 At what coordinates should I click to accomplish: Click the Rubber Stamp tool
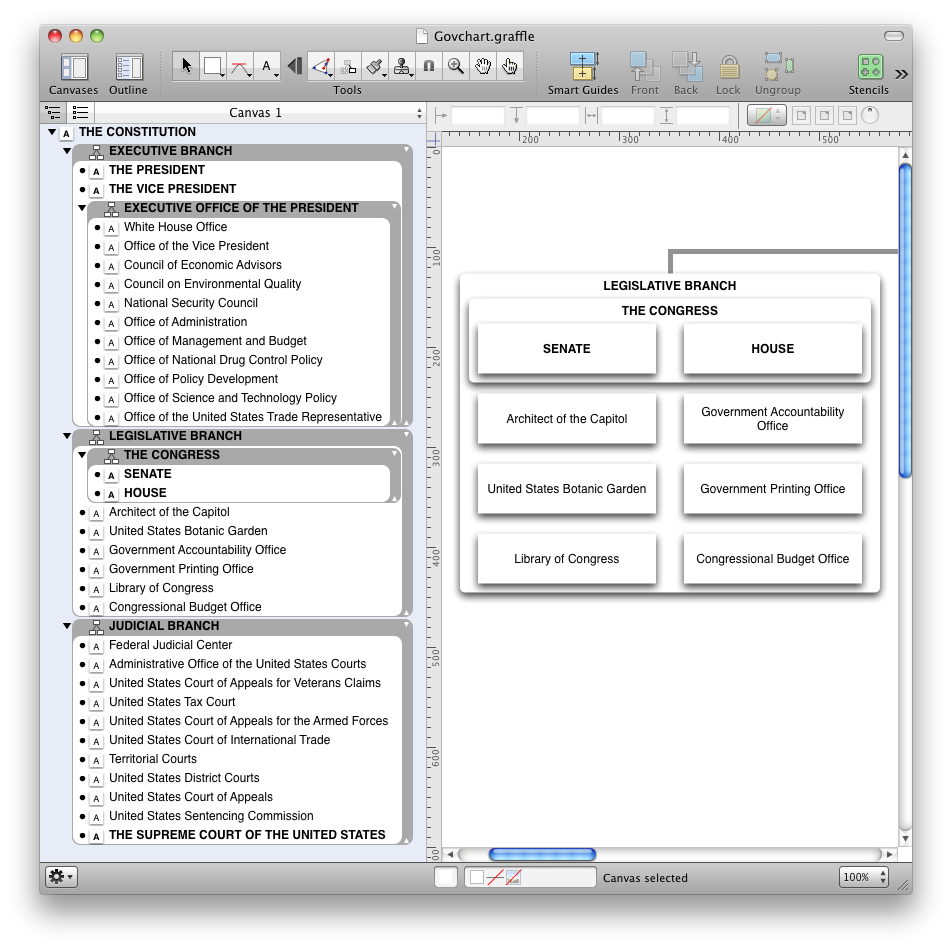coord(402,66)
